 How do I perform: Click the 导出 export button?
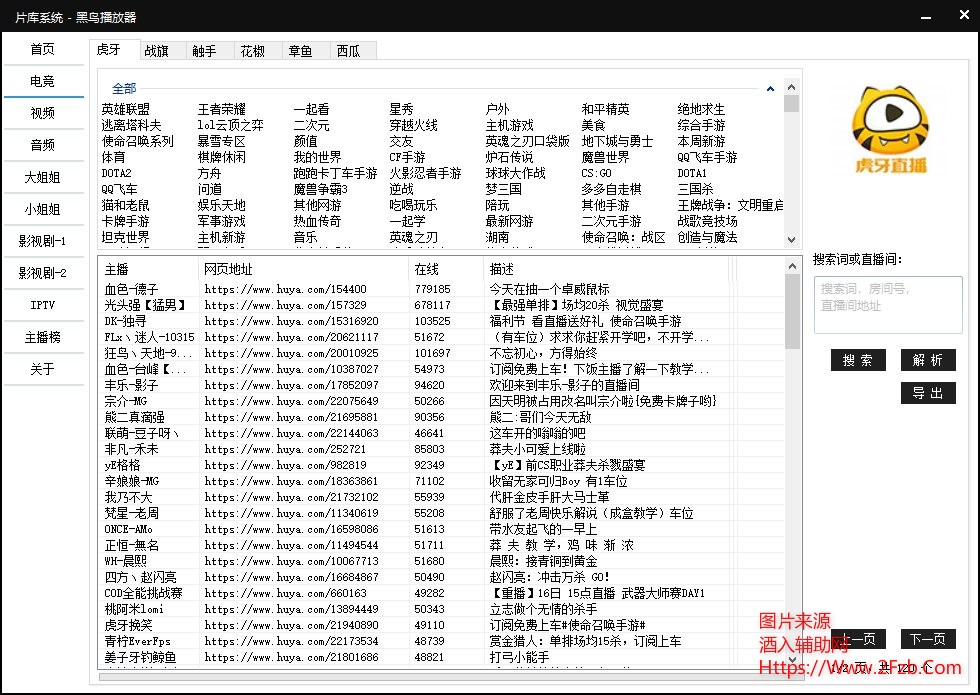[927, 393]
